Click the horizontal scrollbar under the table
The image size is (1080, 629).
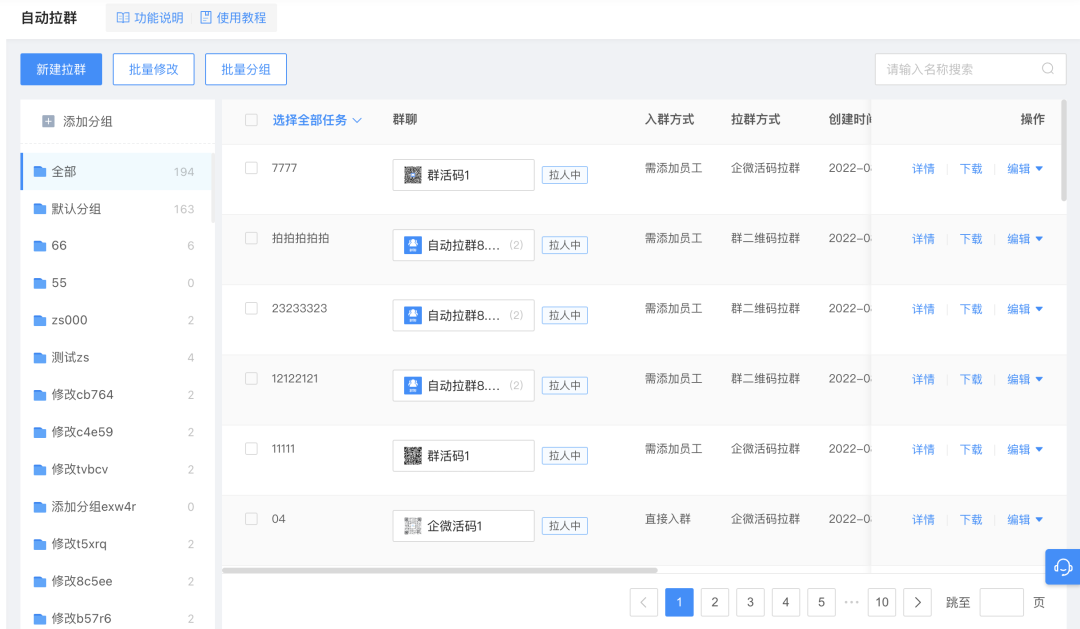[440, 571]
